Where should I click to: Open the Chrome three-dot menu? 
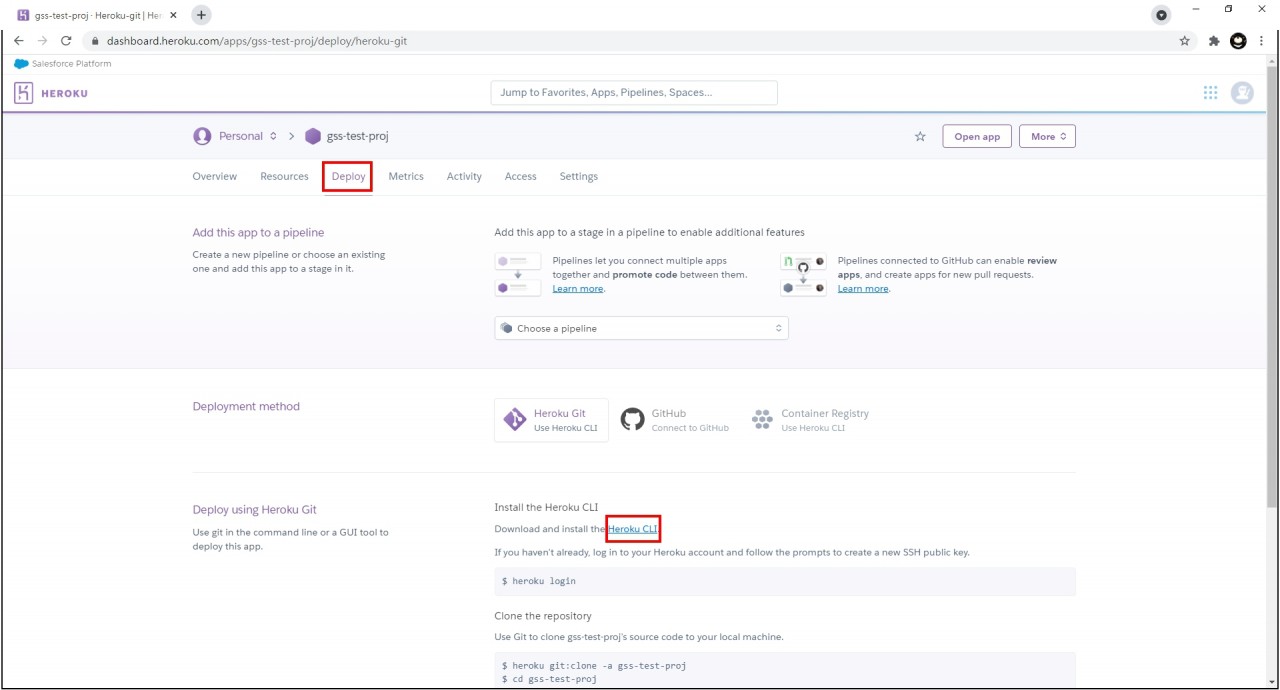click(1262, 41)
